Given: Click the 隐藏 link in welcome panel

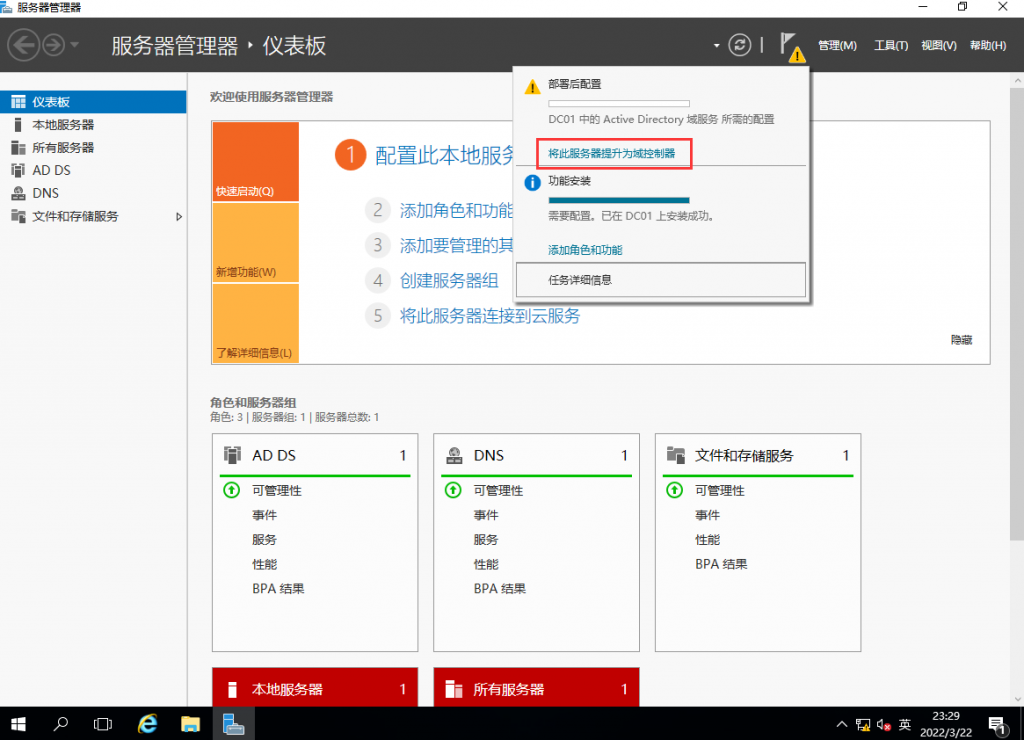Looking at the screenshot, I should (x=961, y=340).
